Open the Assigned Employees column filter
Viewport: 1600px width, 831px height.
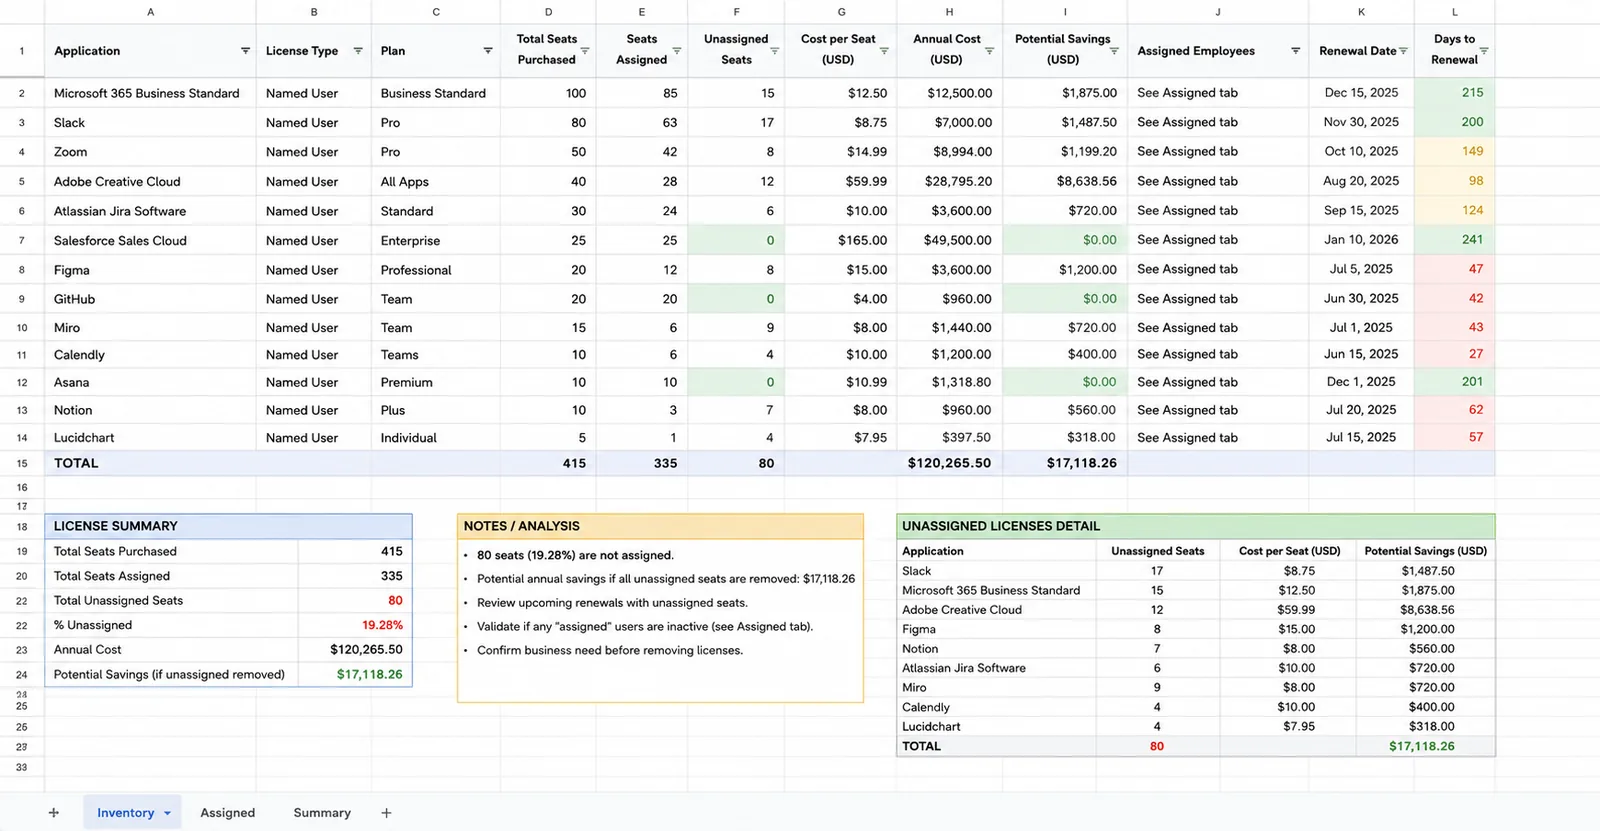[1296, 51]
